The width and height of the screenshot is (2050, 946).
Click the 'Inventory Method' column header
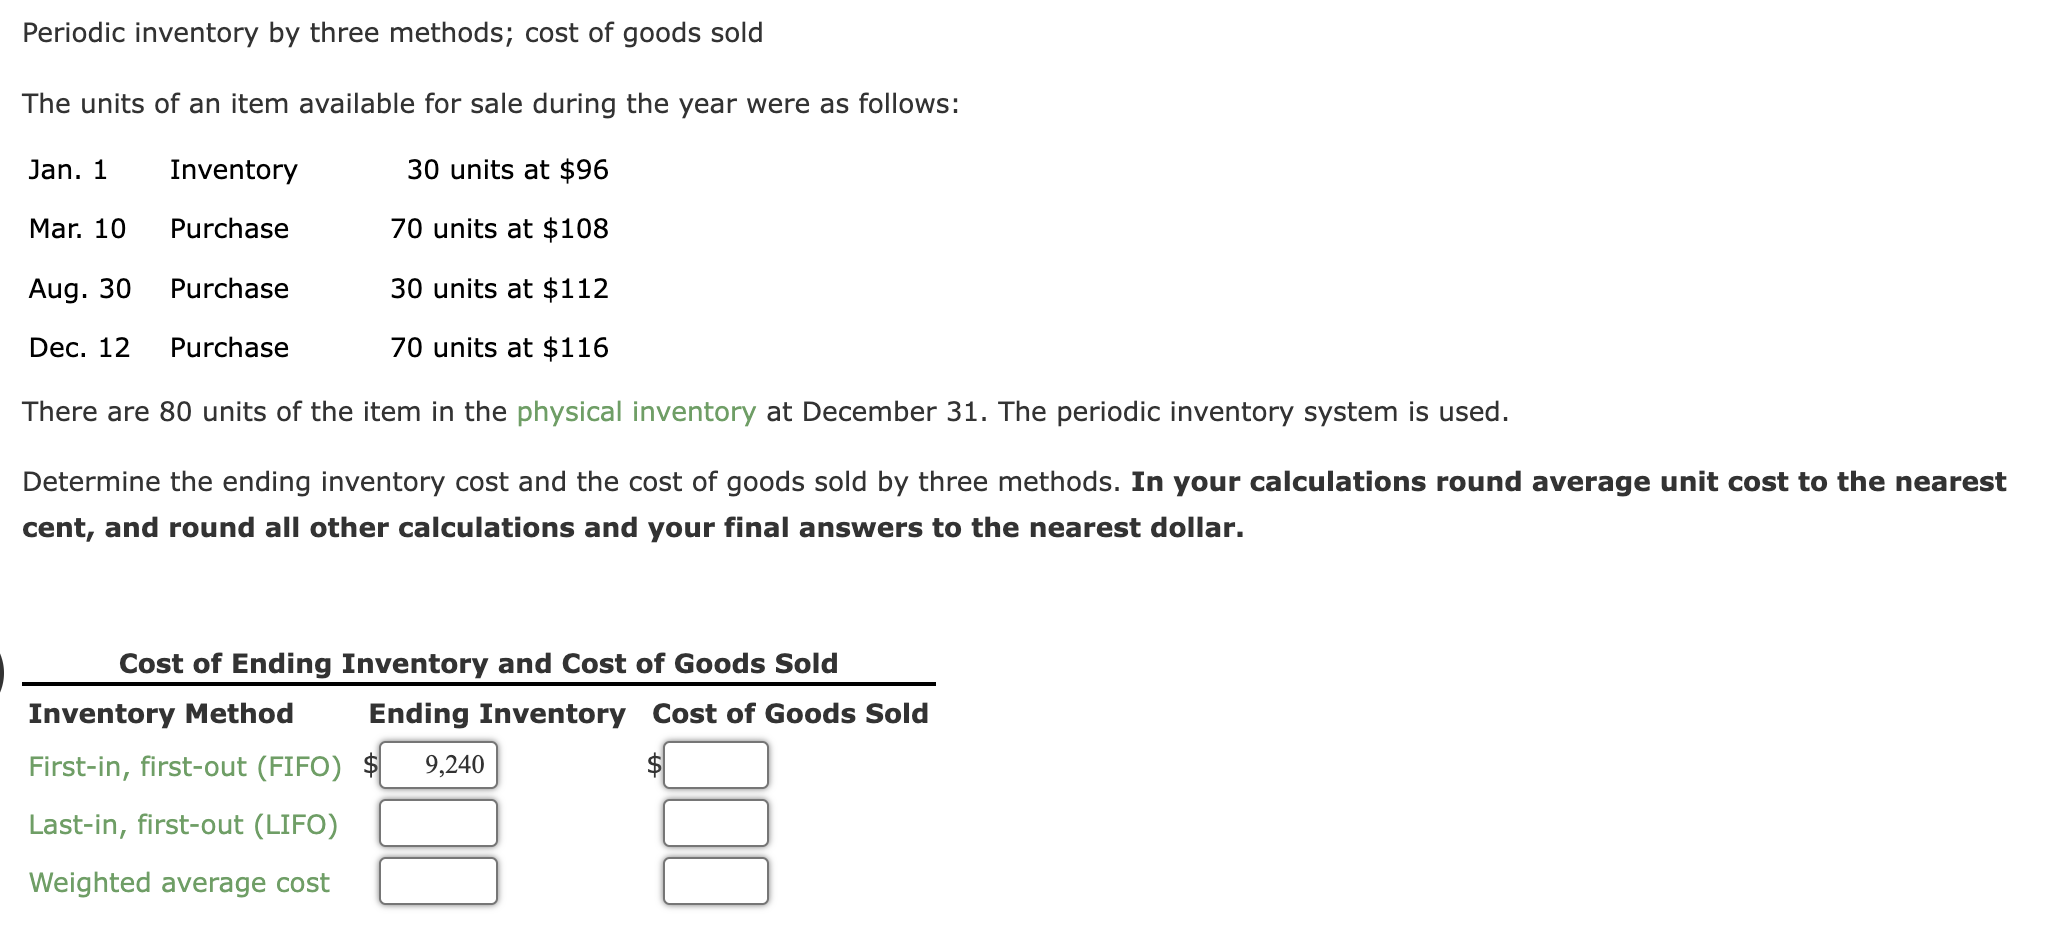(x=161, y=714)
